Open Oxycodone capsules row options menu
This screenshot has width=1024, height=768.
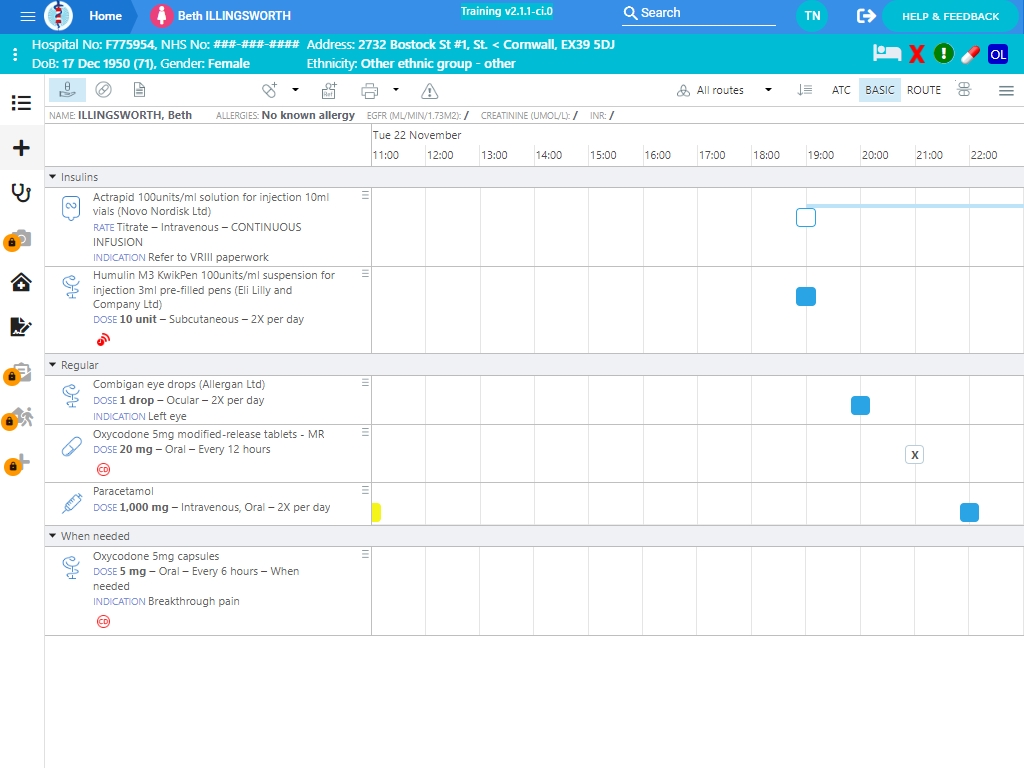pos(365,554)
